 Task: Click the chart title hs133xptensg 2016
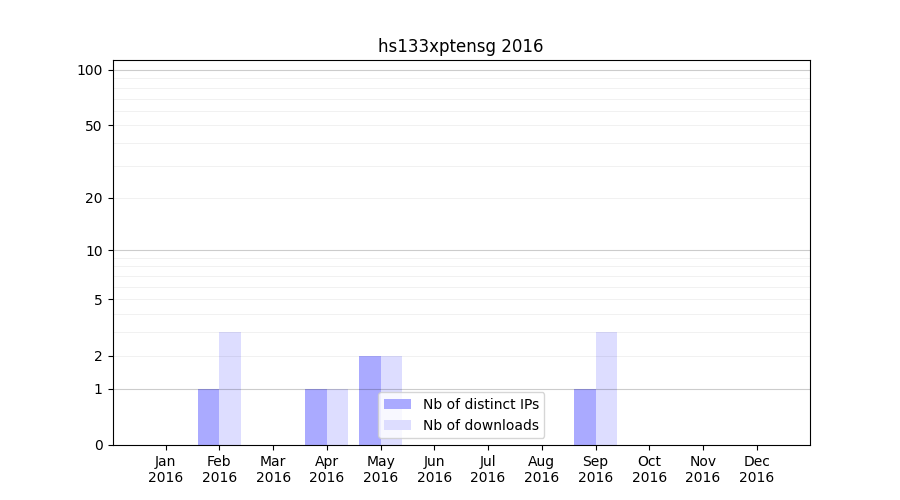(x=460, y=46)
